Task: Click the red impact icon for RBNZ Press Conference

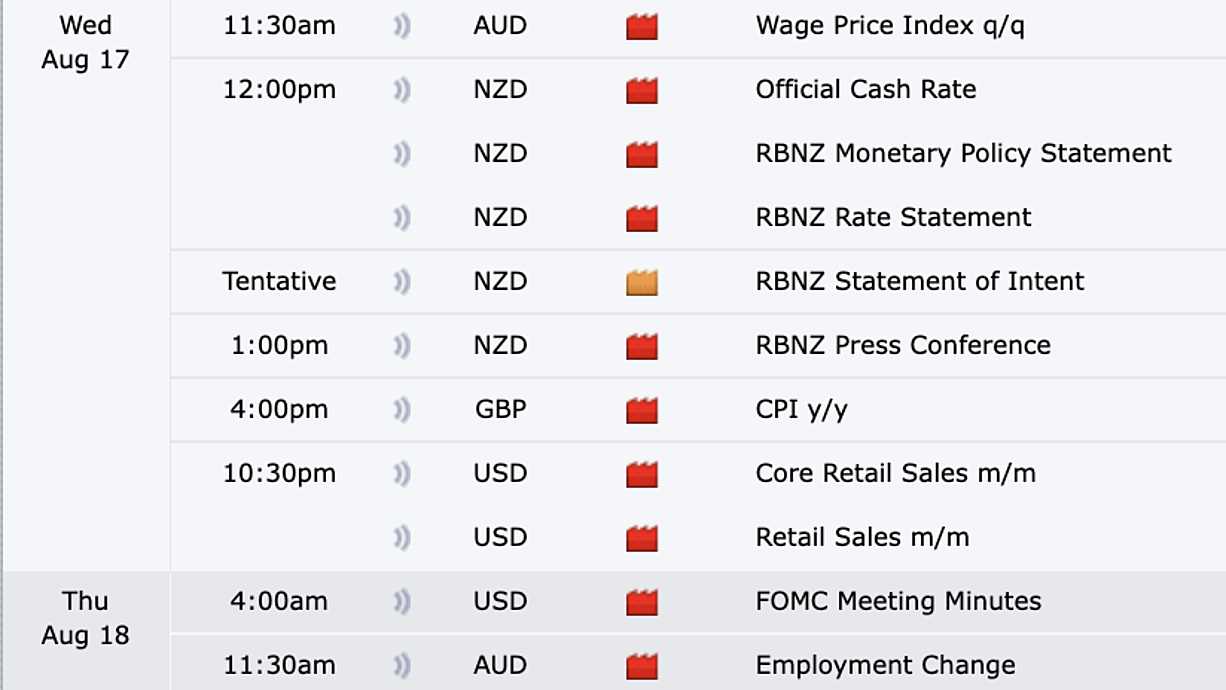Action: 642,347
